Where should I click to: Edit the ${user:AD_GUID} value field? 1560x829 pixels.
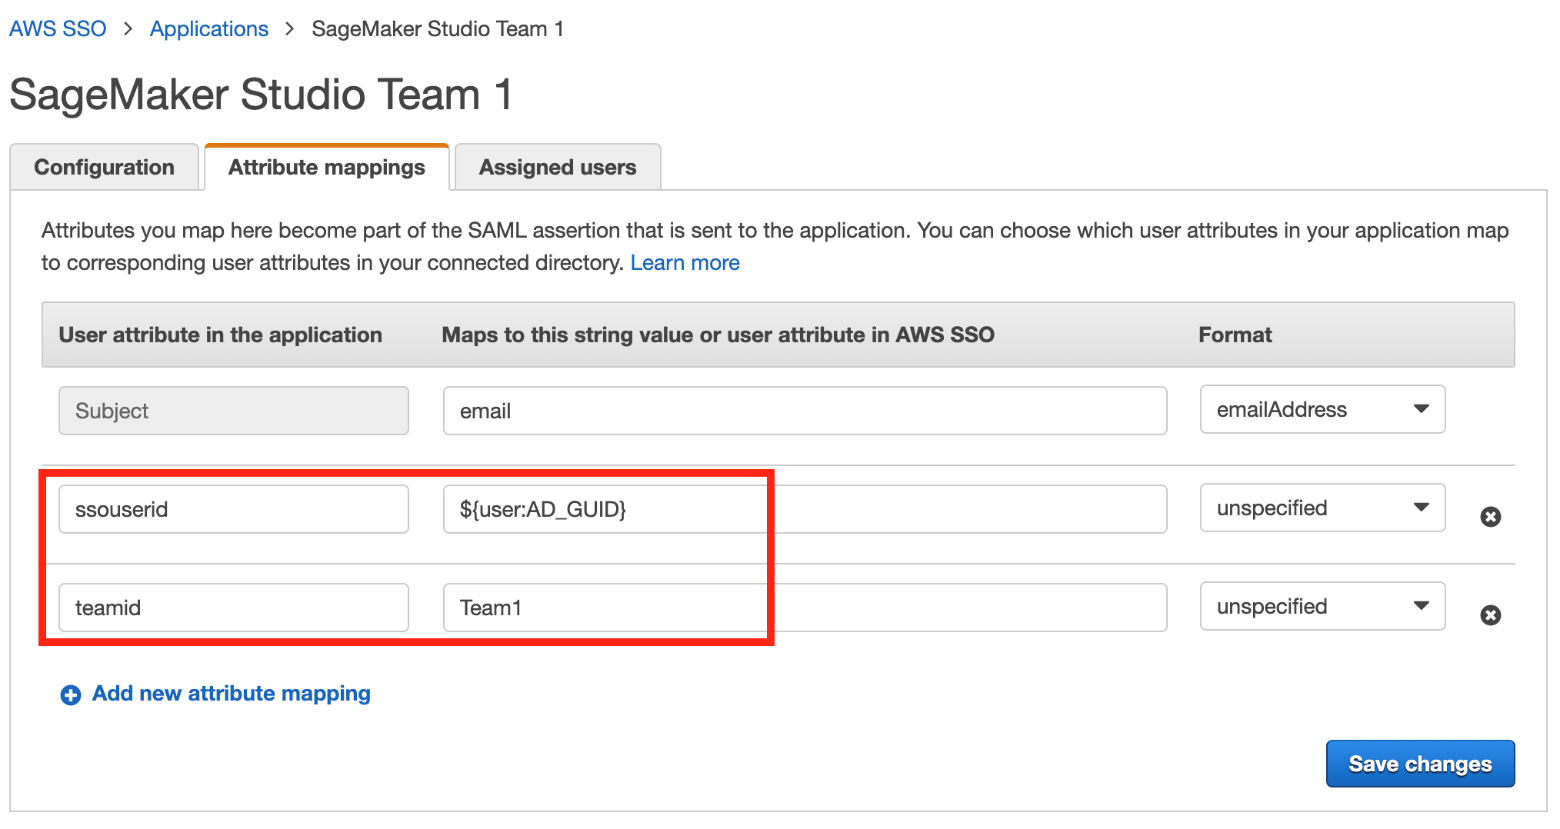pos(804,510)
